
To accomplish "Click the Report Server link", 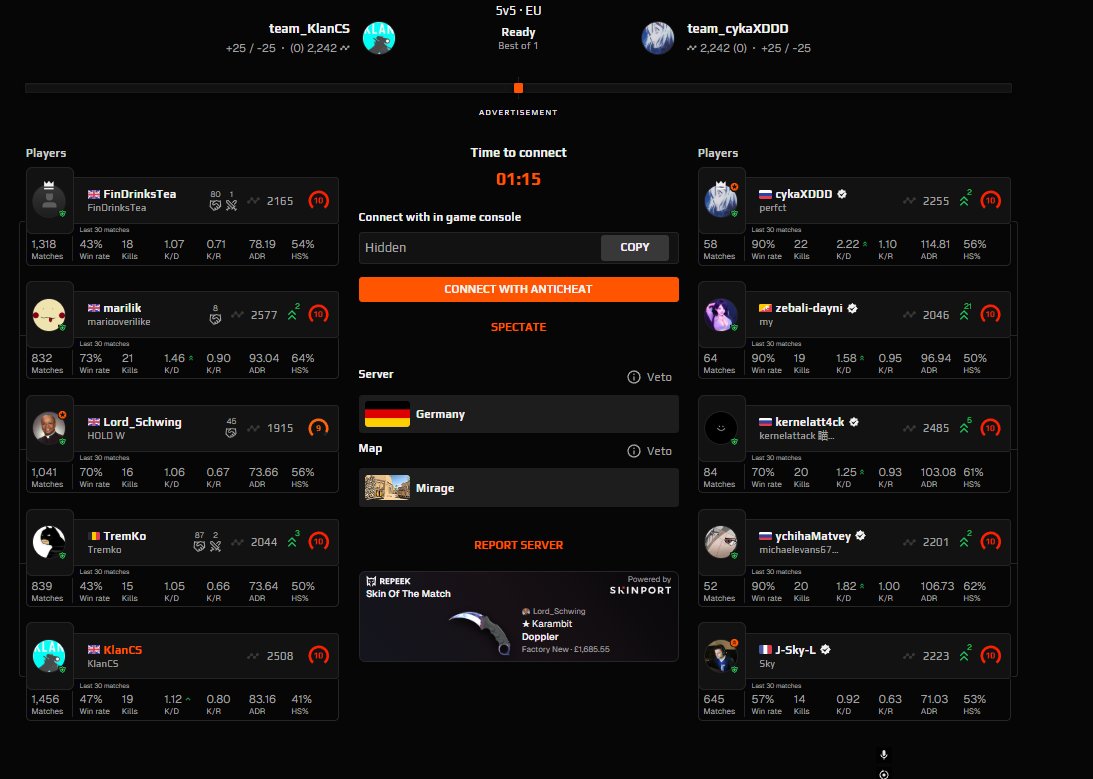I will pyautogui.click(x=519, y=545).
